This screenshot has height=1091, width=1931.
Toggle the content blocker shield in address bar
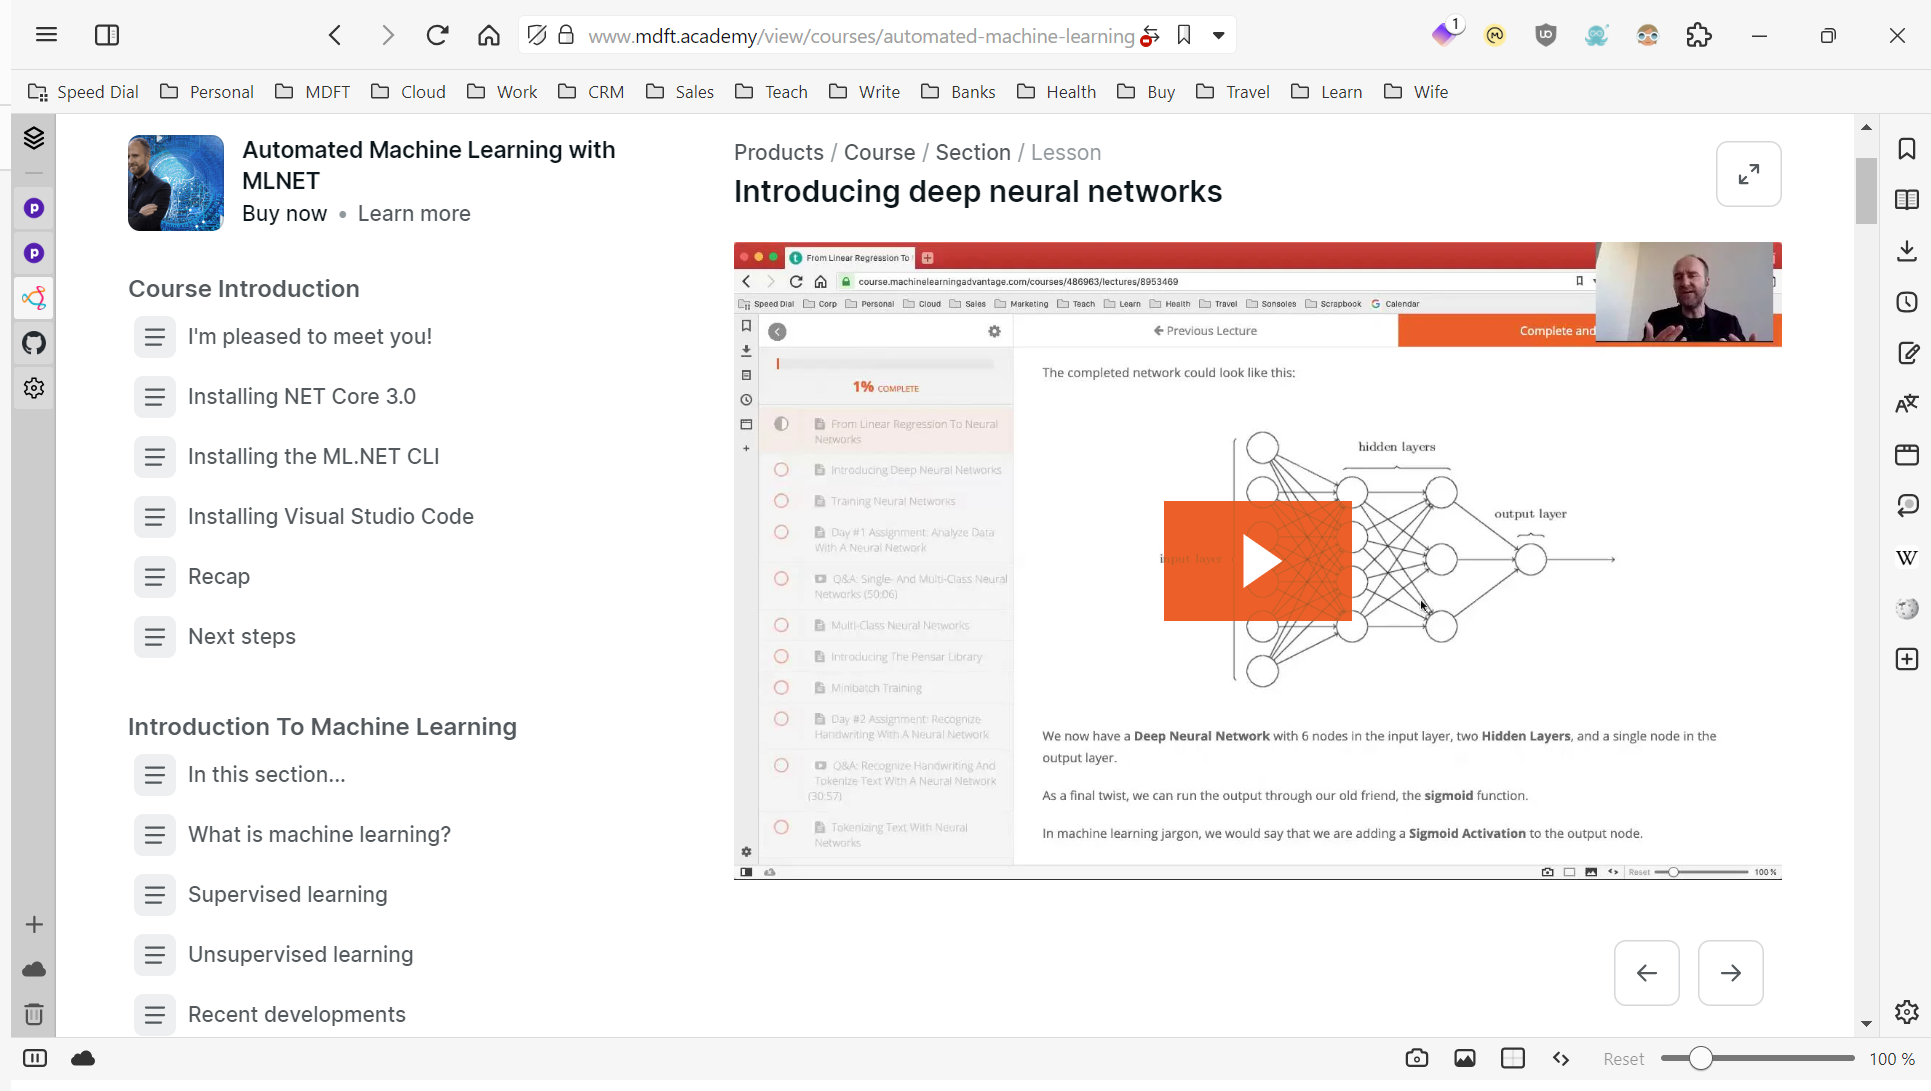click(x=537, y=35)
